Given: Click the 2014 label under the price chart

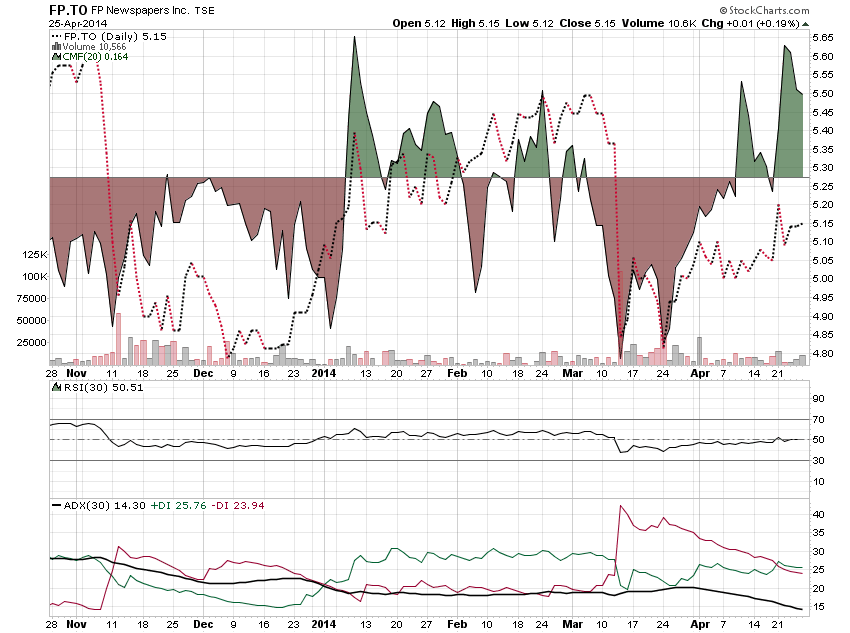Looking at the screenshot, I should pos(324,373).
